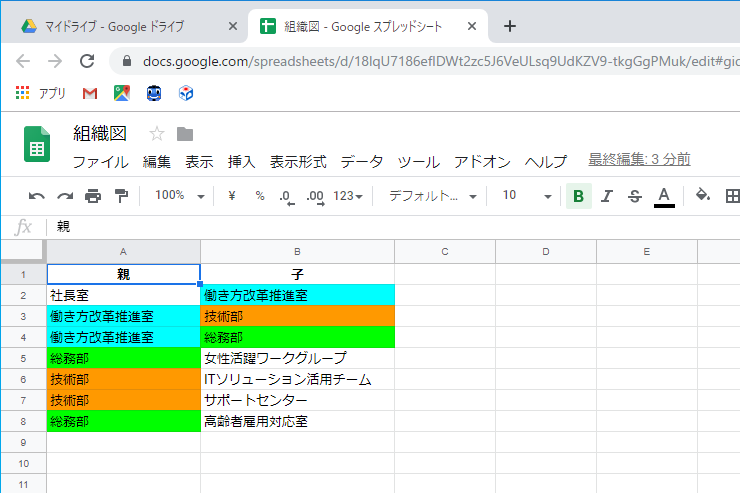
Task: Click the 最終編集: 3 分前 link
Action: [639, 159]
